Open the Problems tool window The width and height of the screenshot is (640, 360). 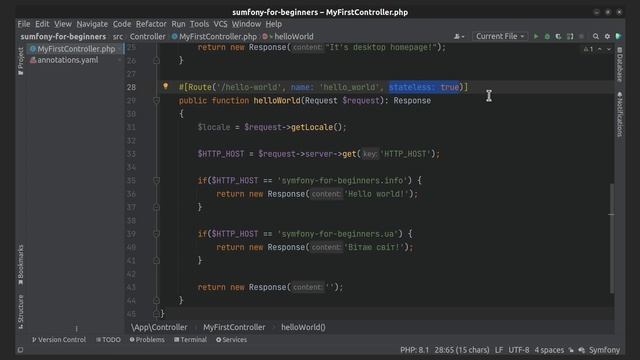pos(147,340)
